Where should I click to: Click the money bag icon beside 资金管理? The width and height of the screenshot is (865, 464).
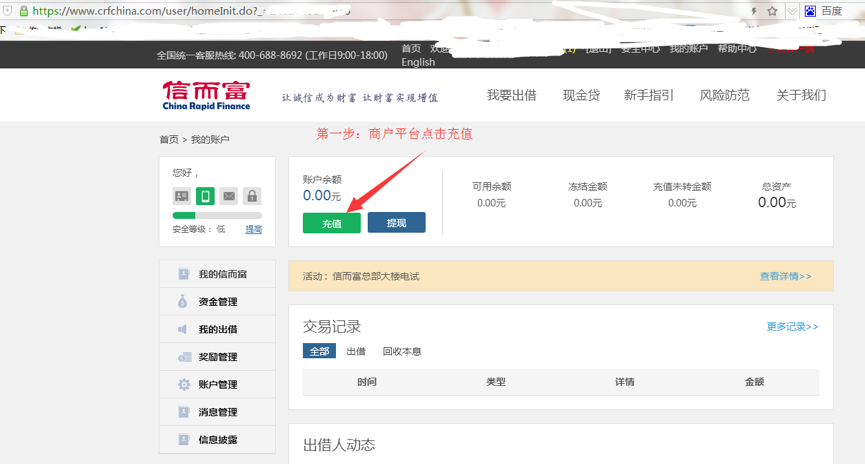pos(183,301)
